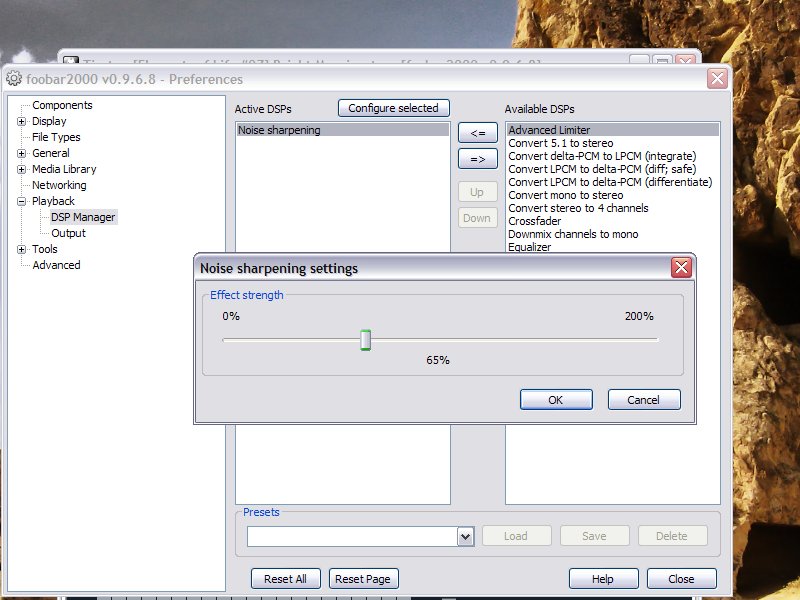
Task: Expand the Tools tree node
Action: coord(21,249)
